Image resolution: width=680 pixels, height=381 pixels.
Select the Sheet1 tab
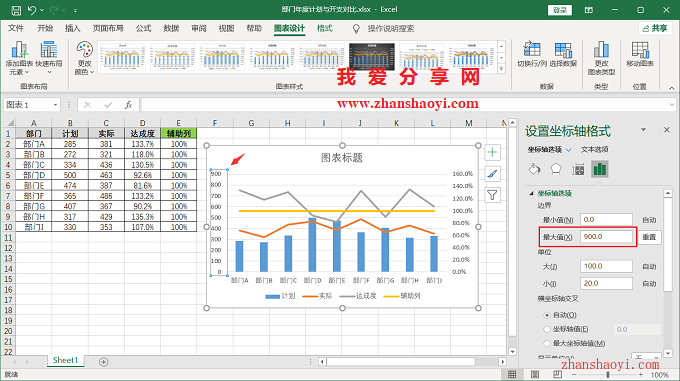(65, 361)
